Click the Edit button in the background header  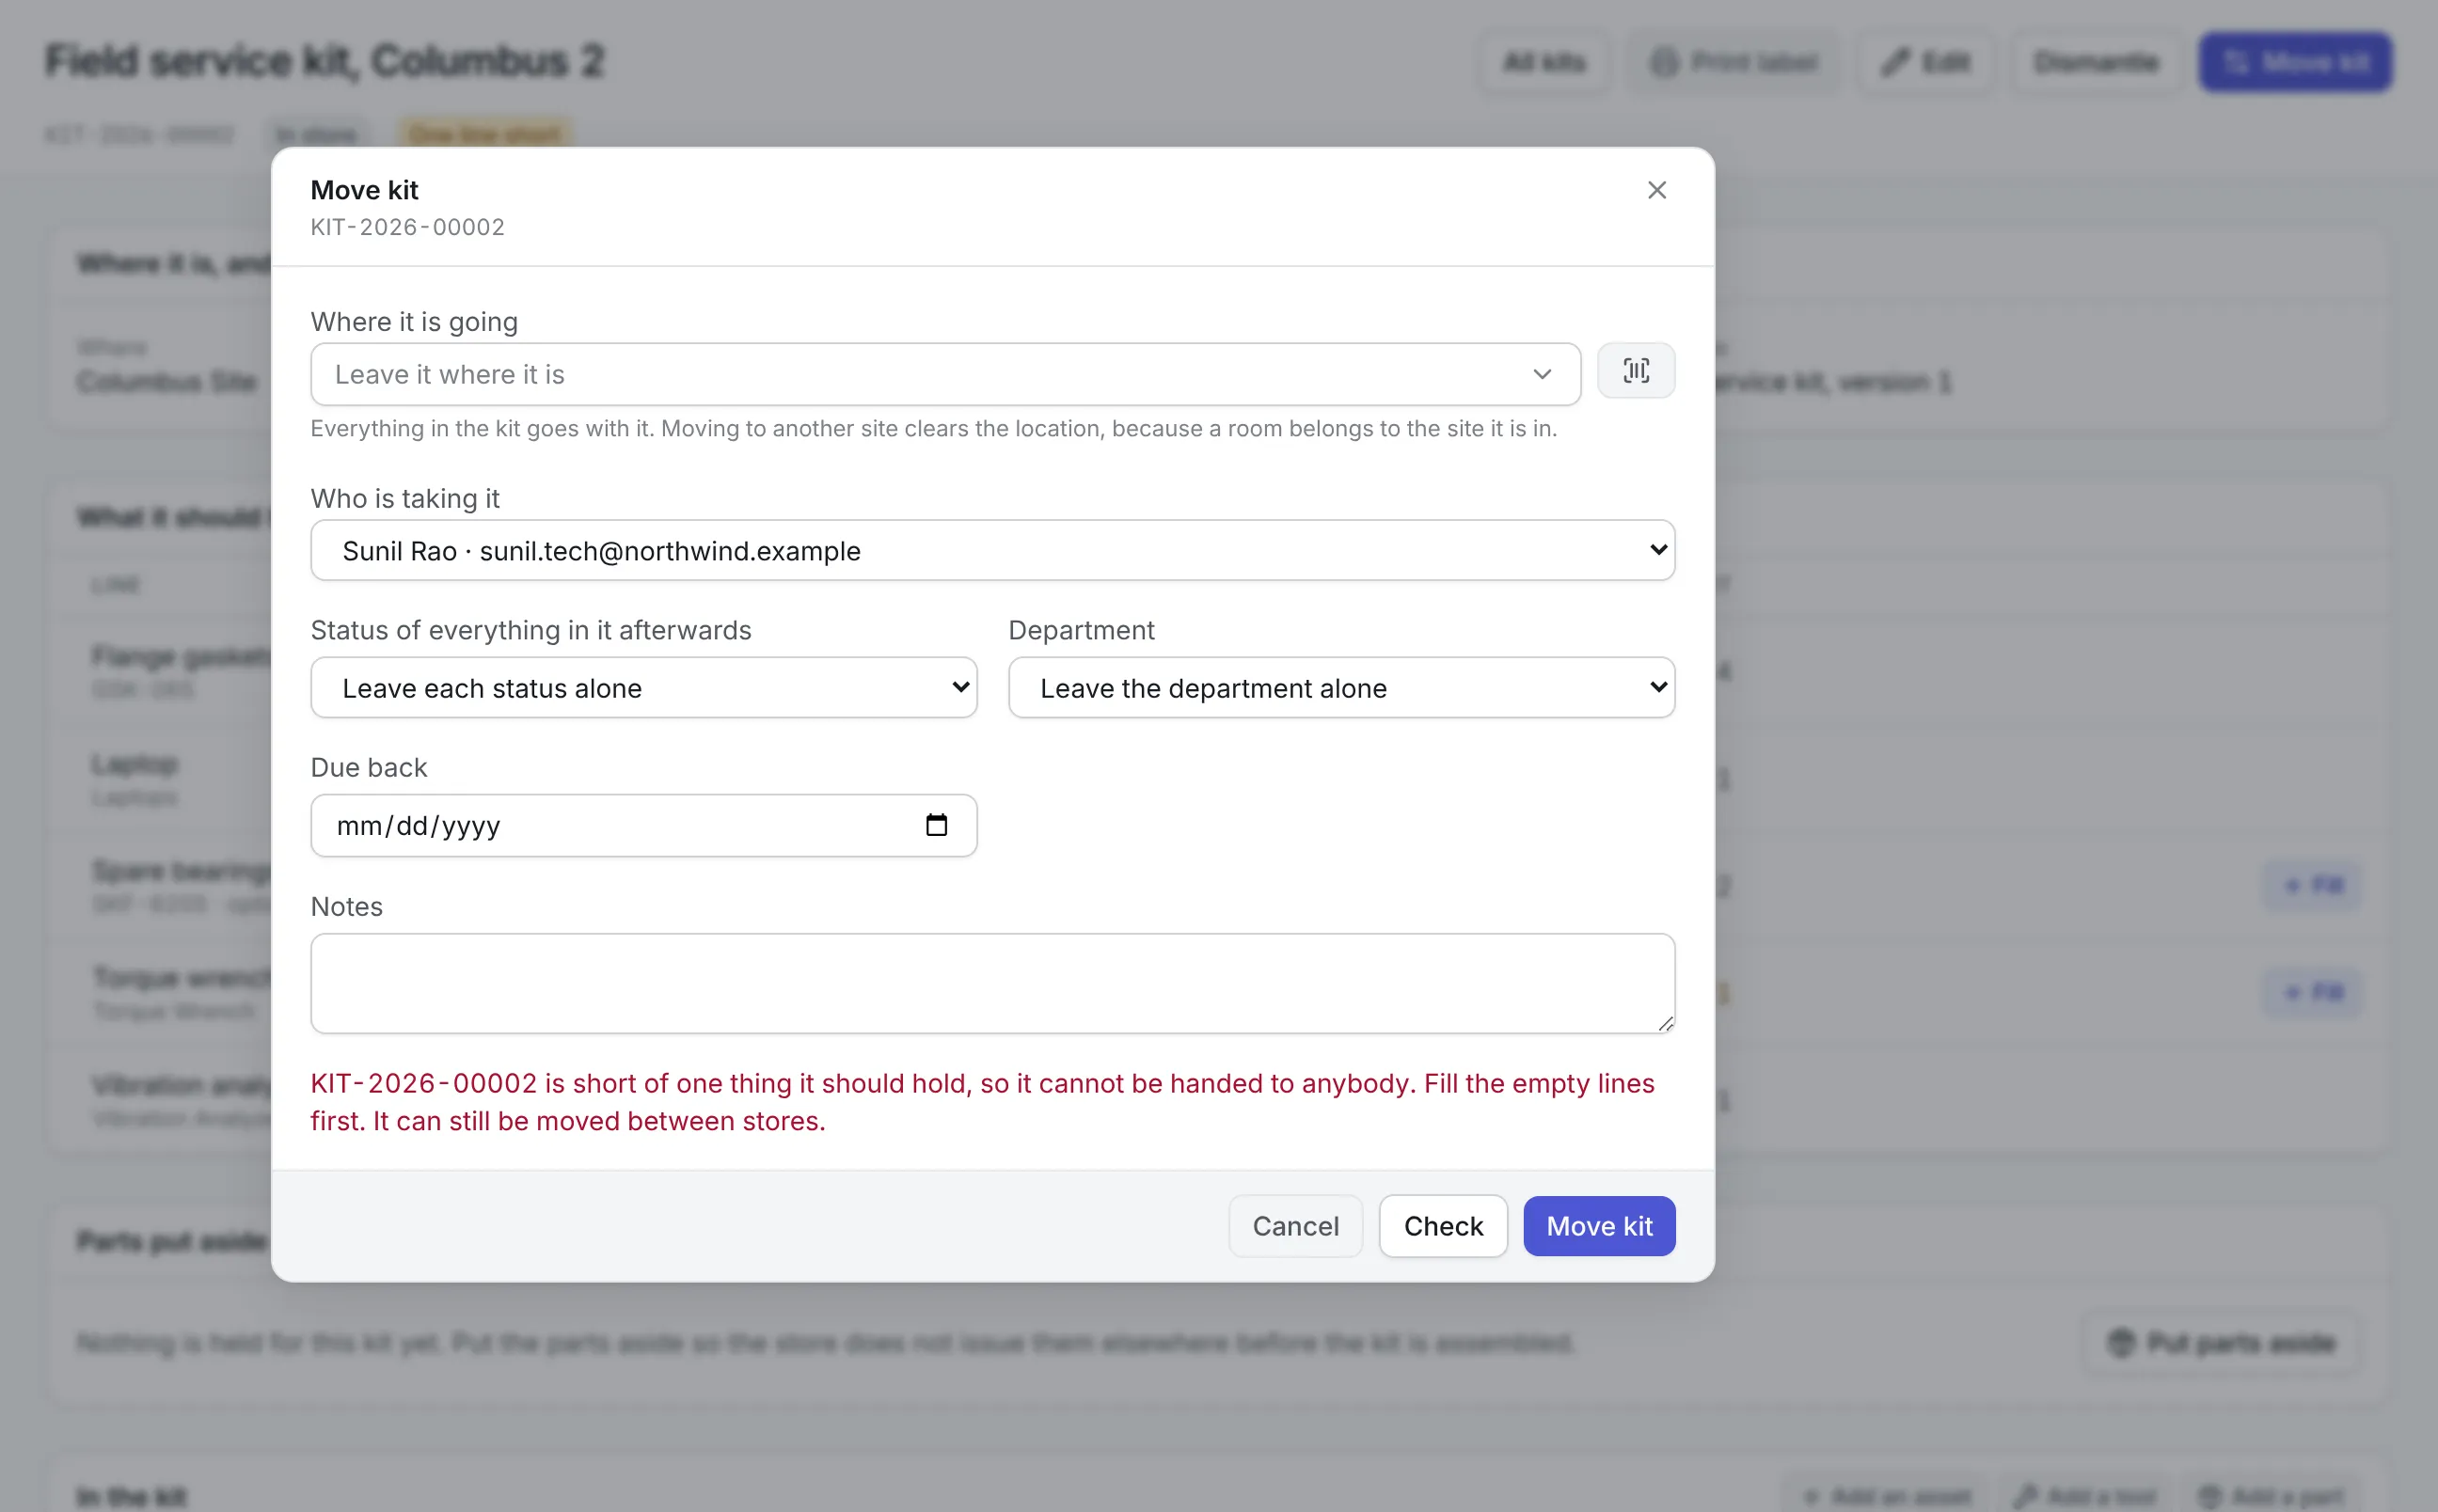pos(1925,62)
